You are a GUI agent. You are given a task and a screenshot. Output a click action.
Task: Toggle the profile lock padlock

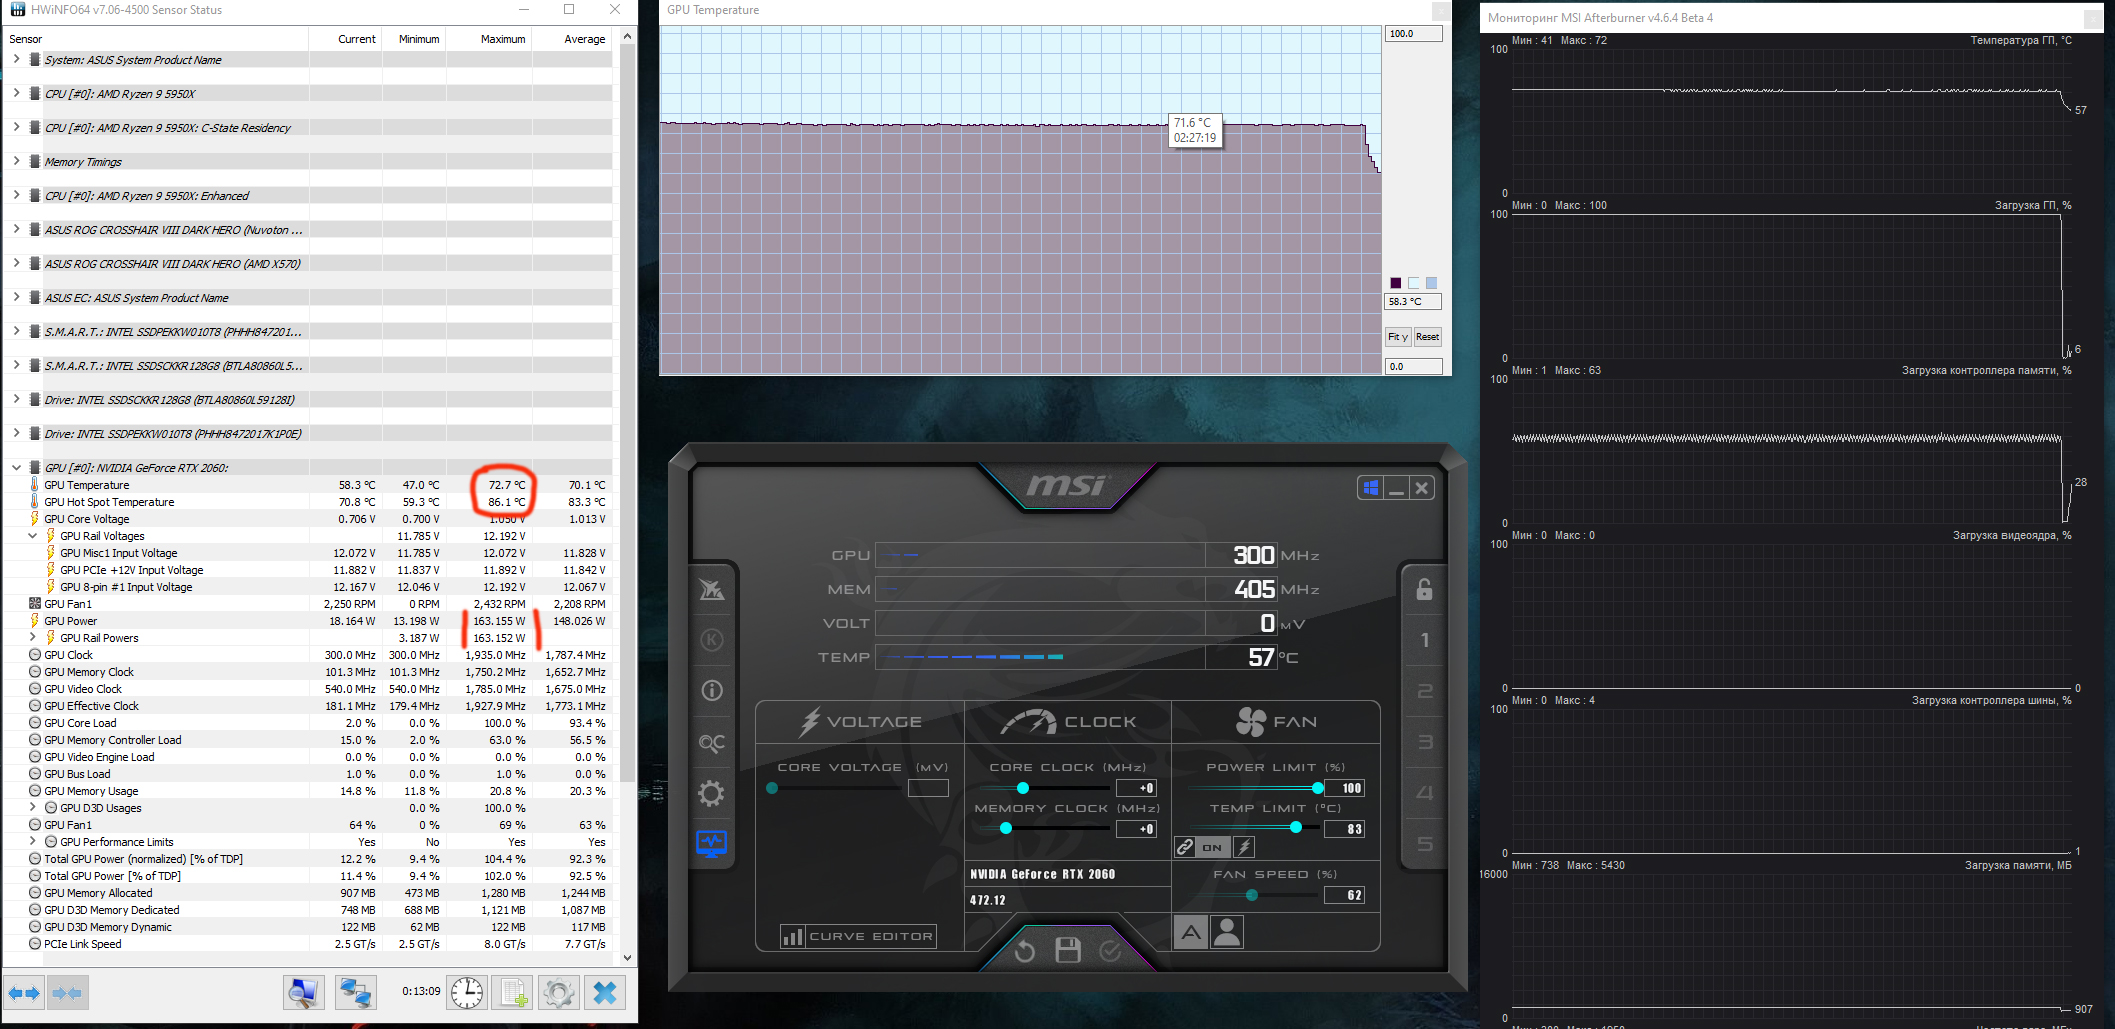(1424, 589)
